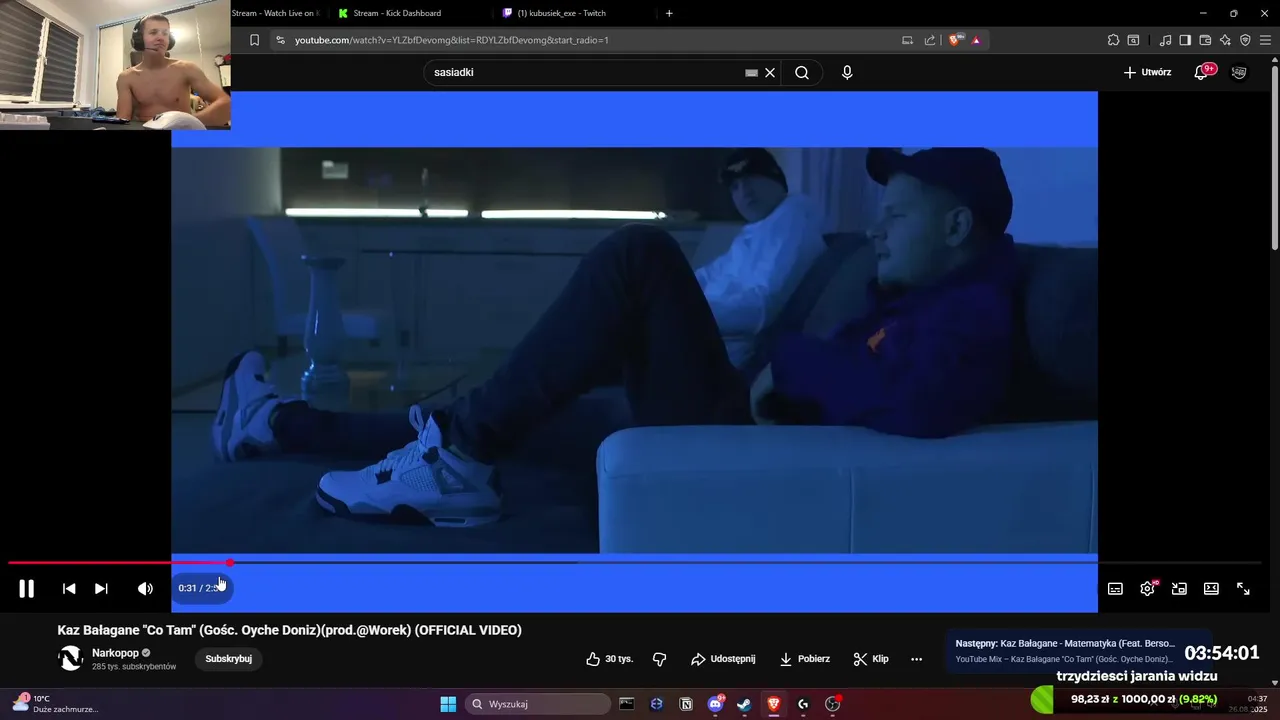
Task: Open YouTube account avatar menu
Action: (1239, 72)
